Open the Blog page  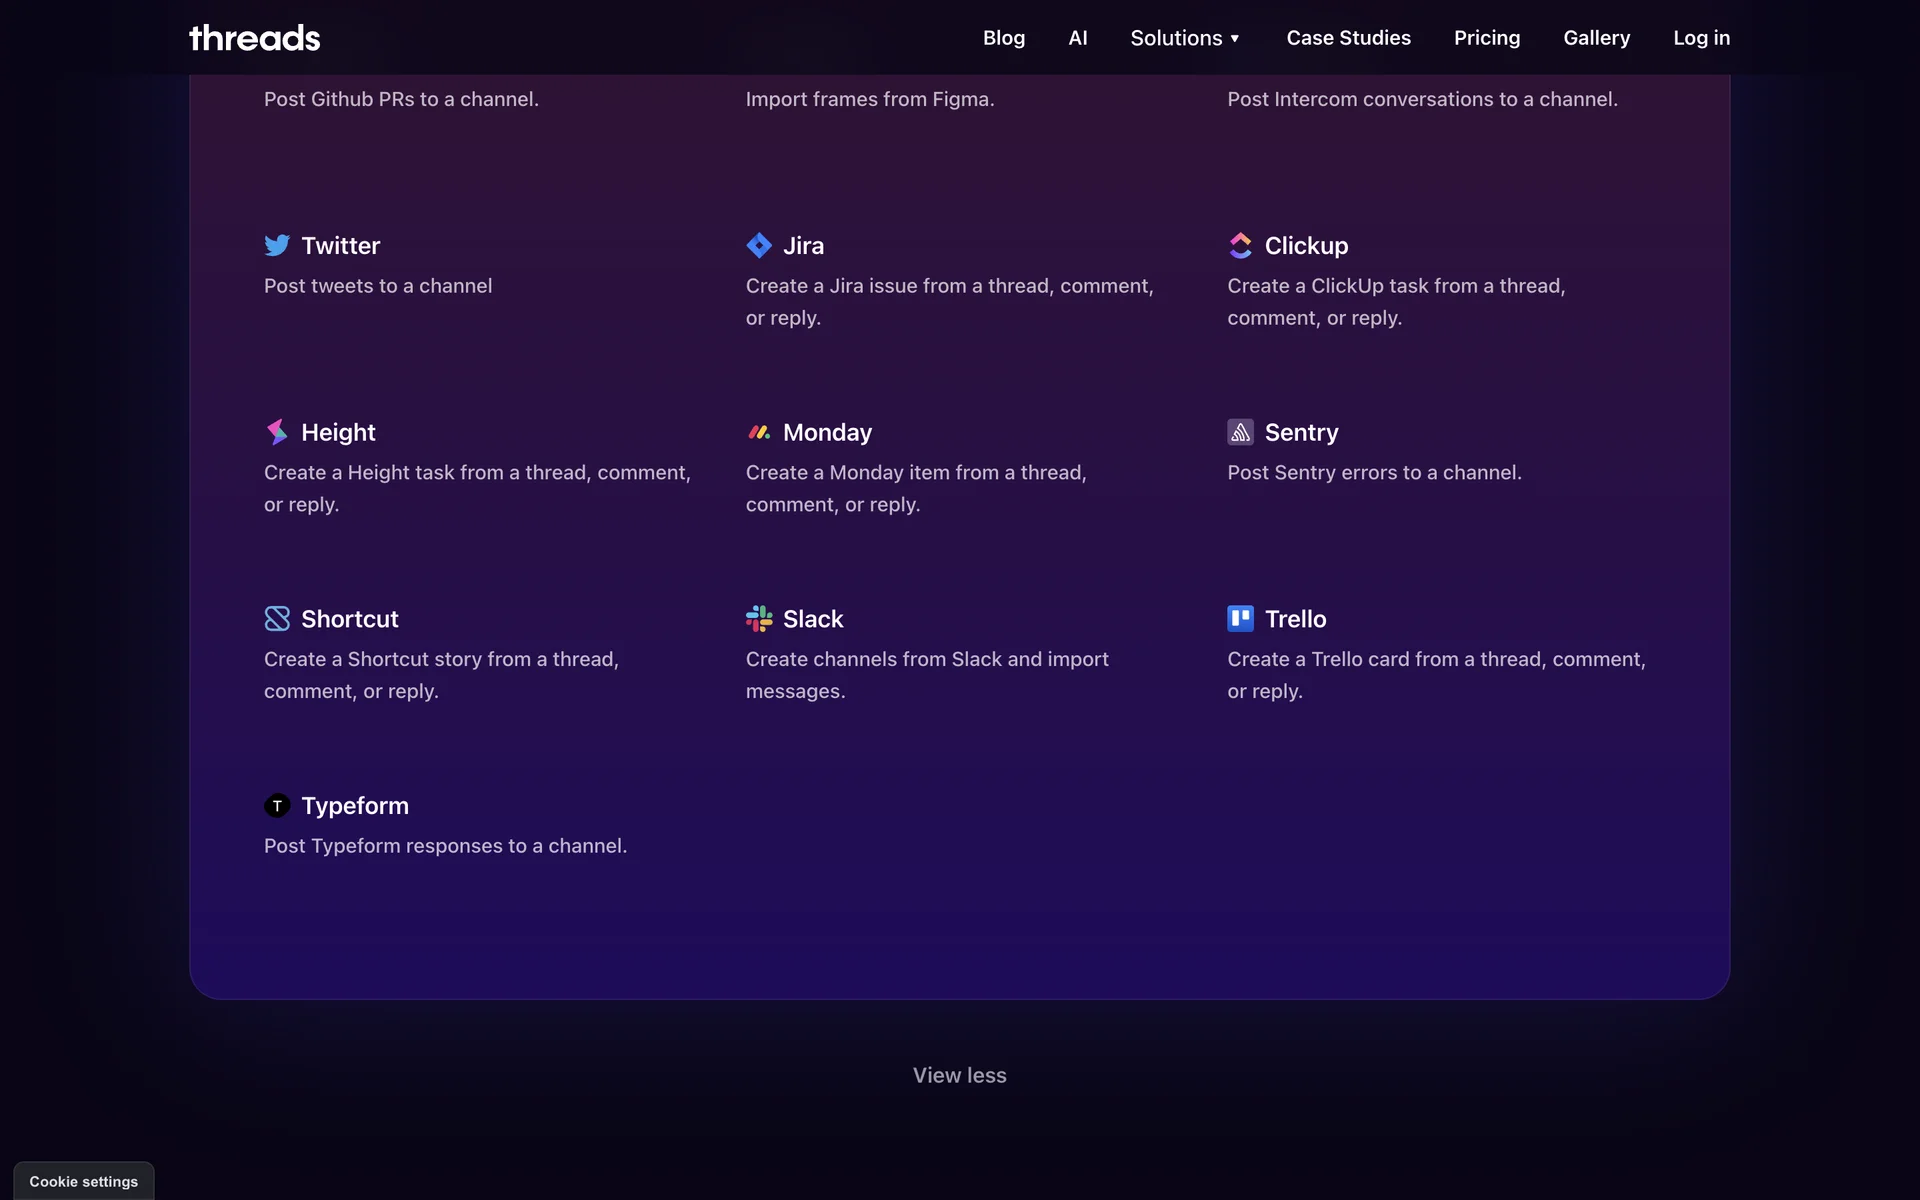point(1003,38)
